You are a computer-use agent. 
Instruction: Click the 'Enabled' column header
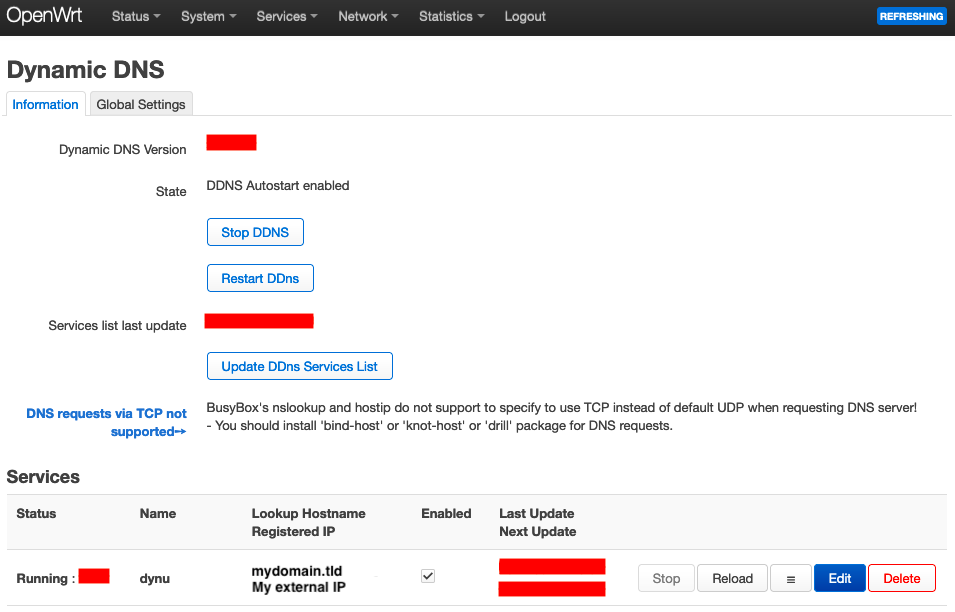(446, 513)
